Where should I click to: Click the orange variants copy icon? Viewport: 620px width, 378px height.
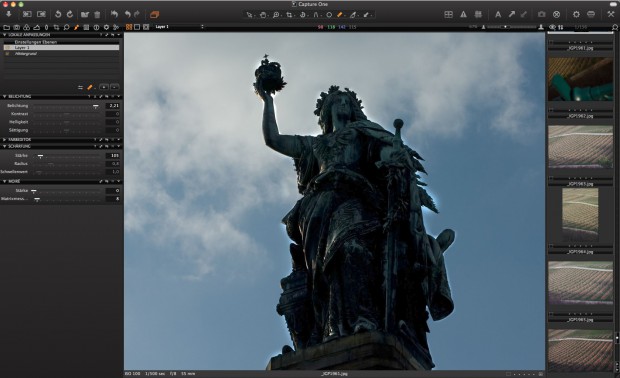[154, 15]
